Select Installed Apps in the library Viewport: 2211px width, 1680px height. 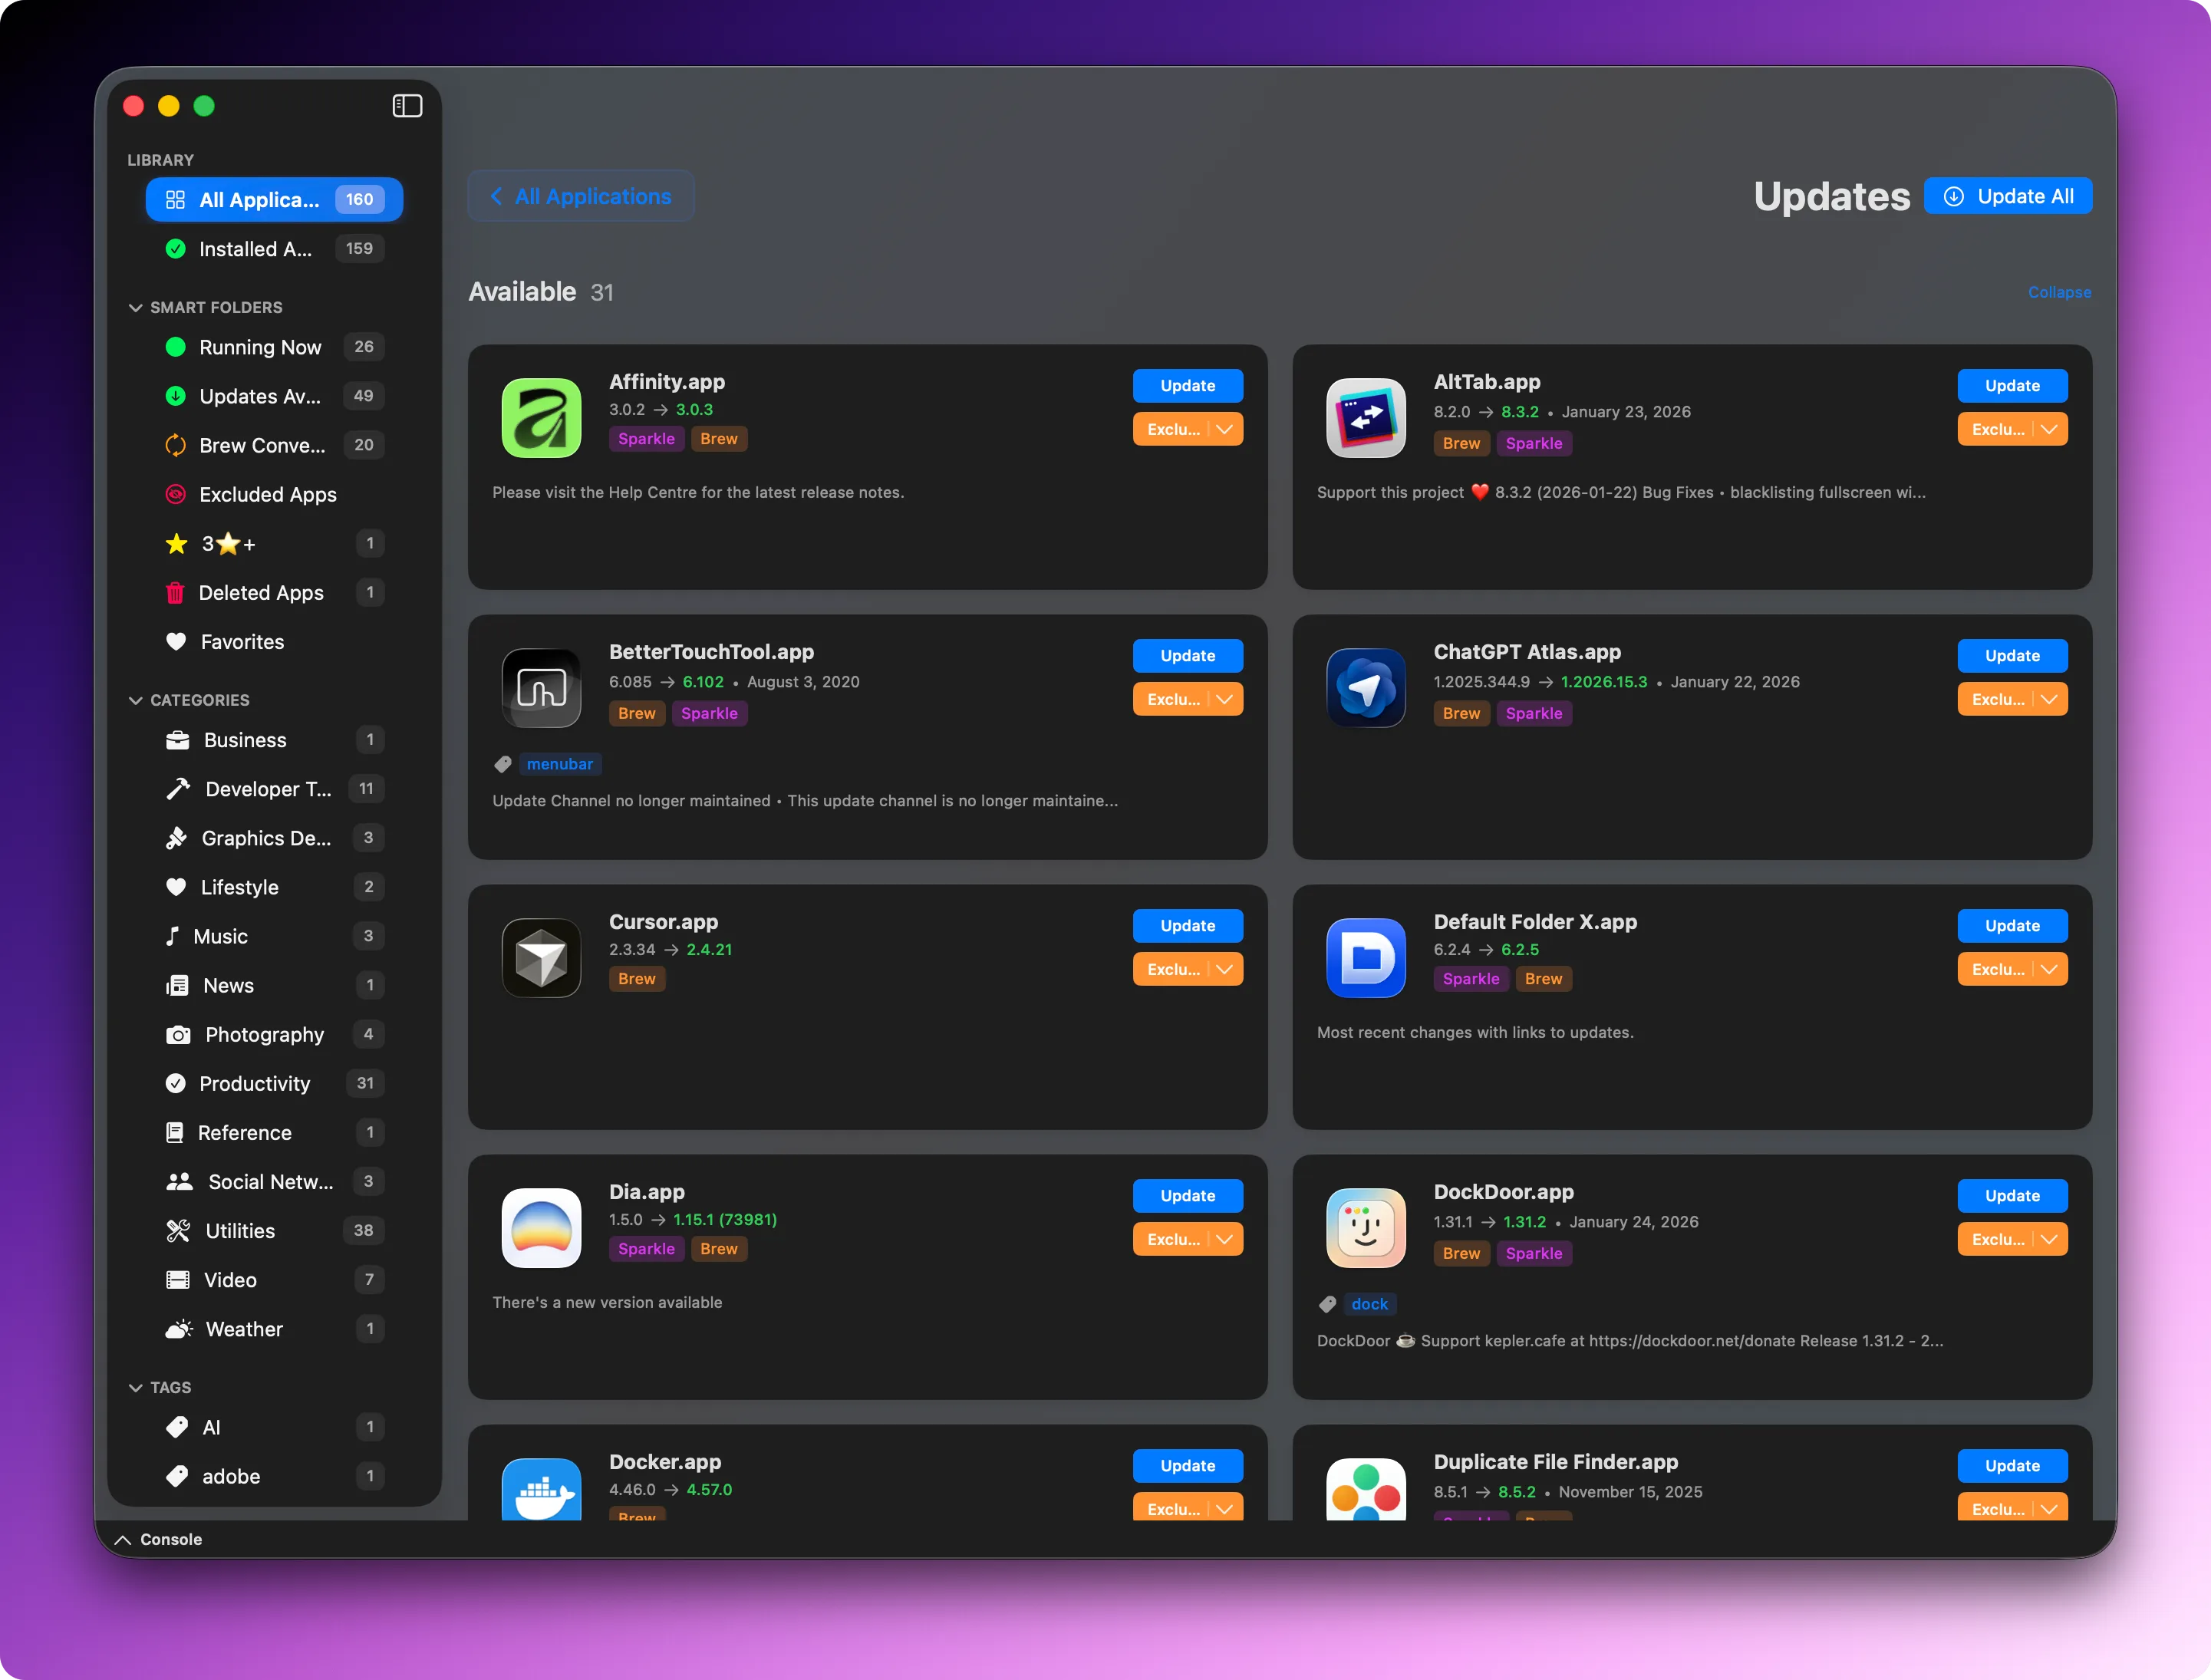[x=274, y=248]
